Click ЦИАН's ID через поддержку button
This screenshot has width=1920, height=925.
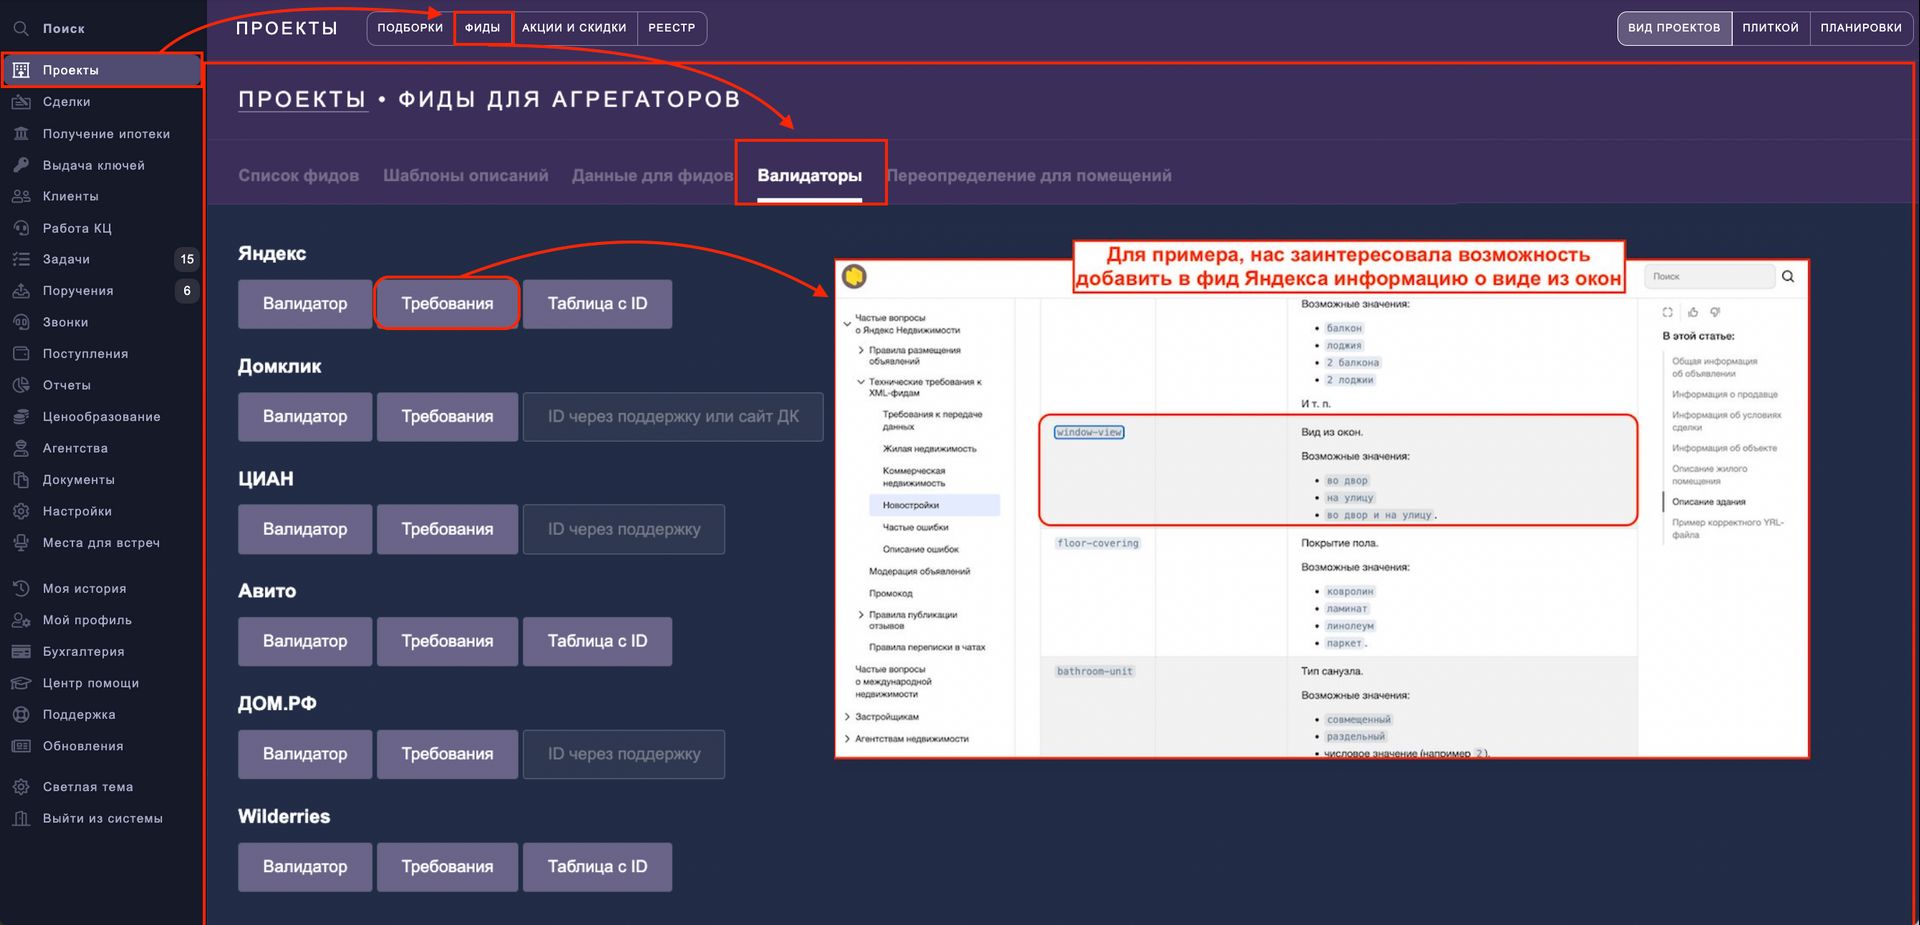point(624,529)
